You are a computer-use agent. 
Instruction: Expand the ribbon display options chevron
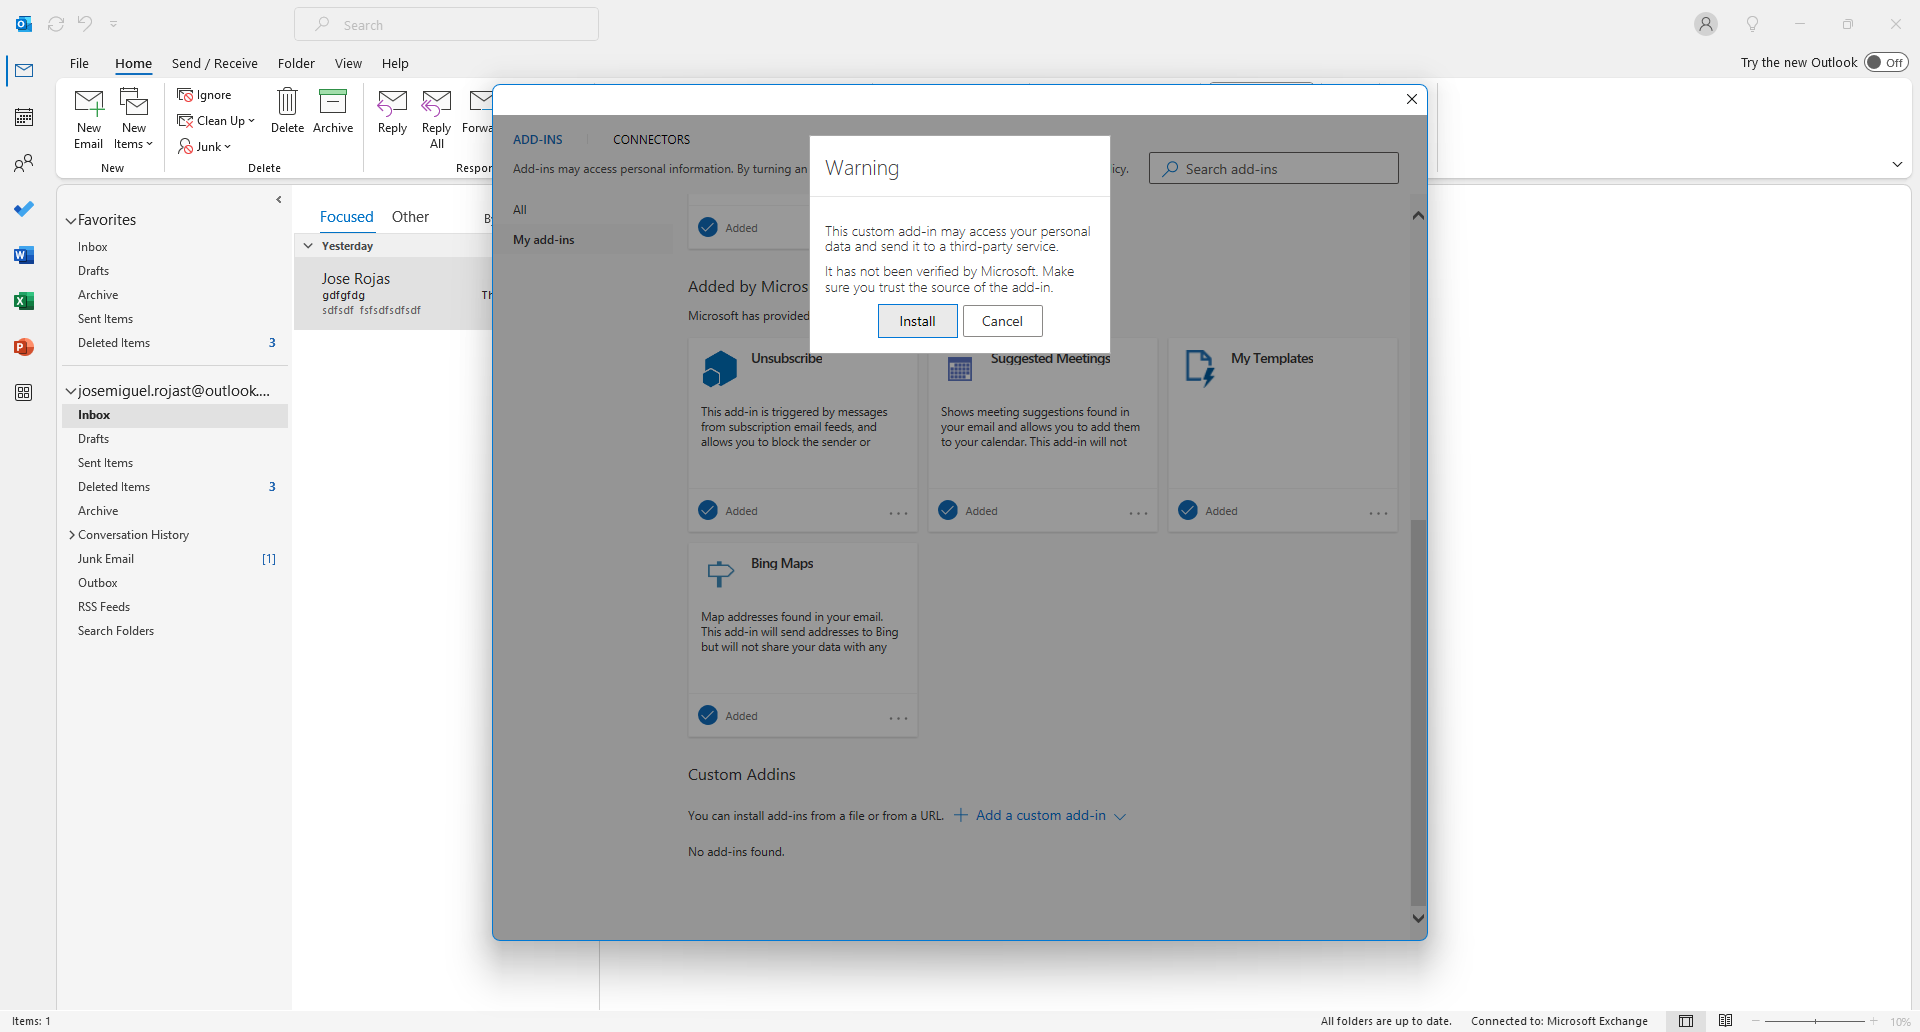coord(1897,164)
